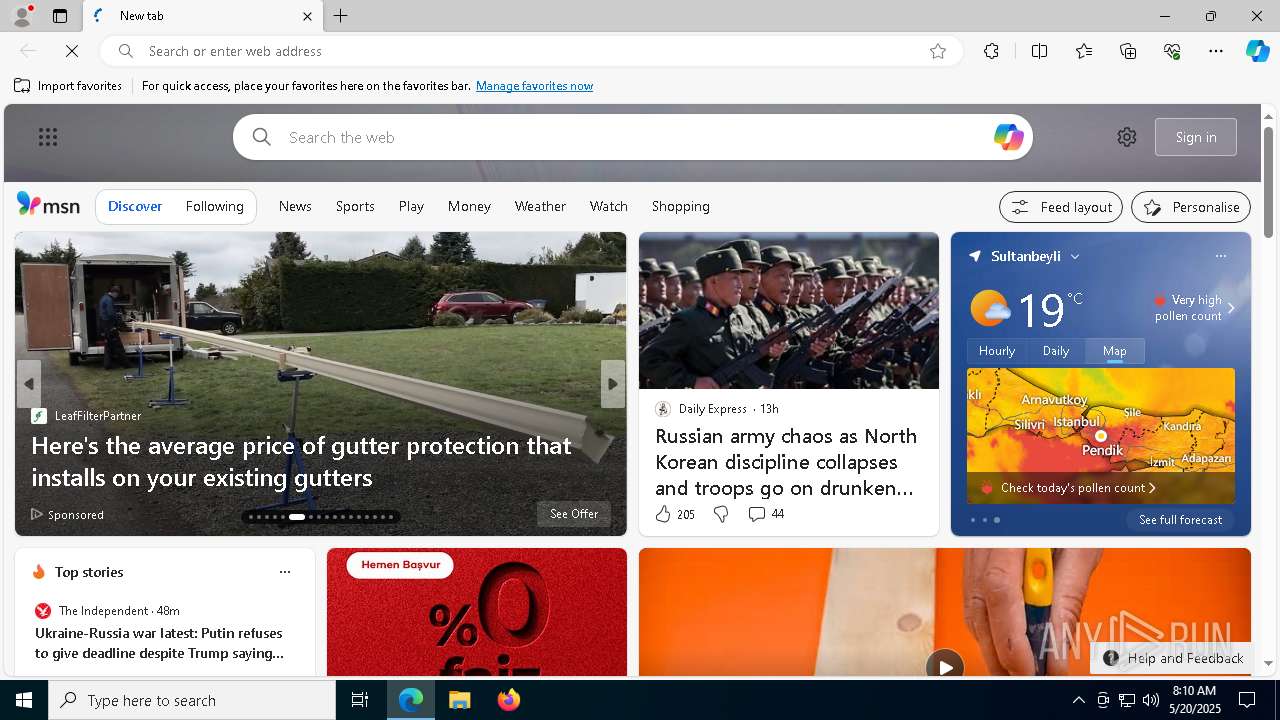The height and width of the screenshot is (720, 1280).
Task: Add this page to favorites star
Action: 938,51
